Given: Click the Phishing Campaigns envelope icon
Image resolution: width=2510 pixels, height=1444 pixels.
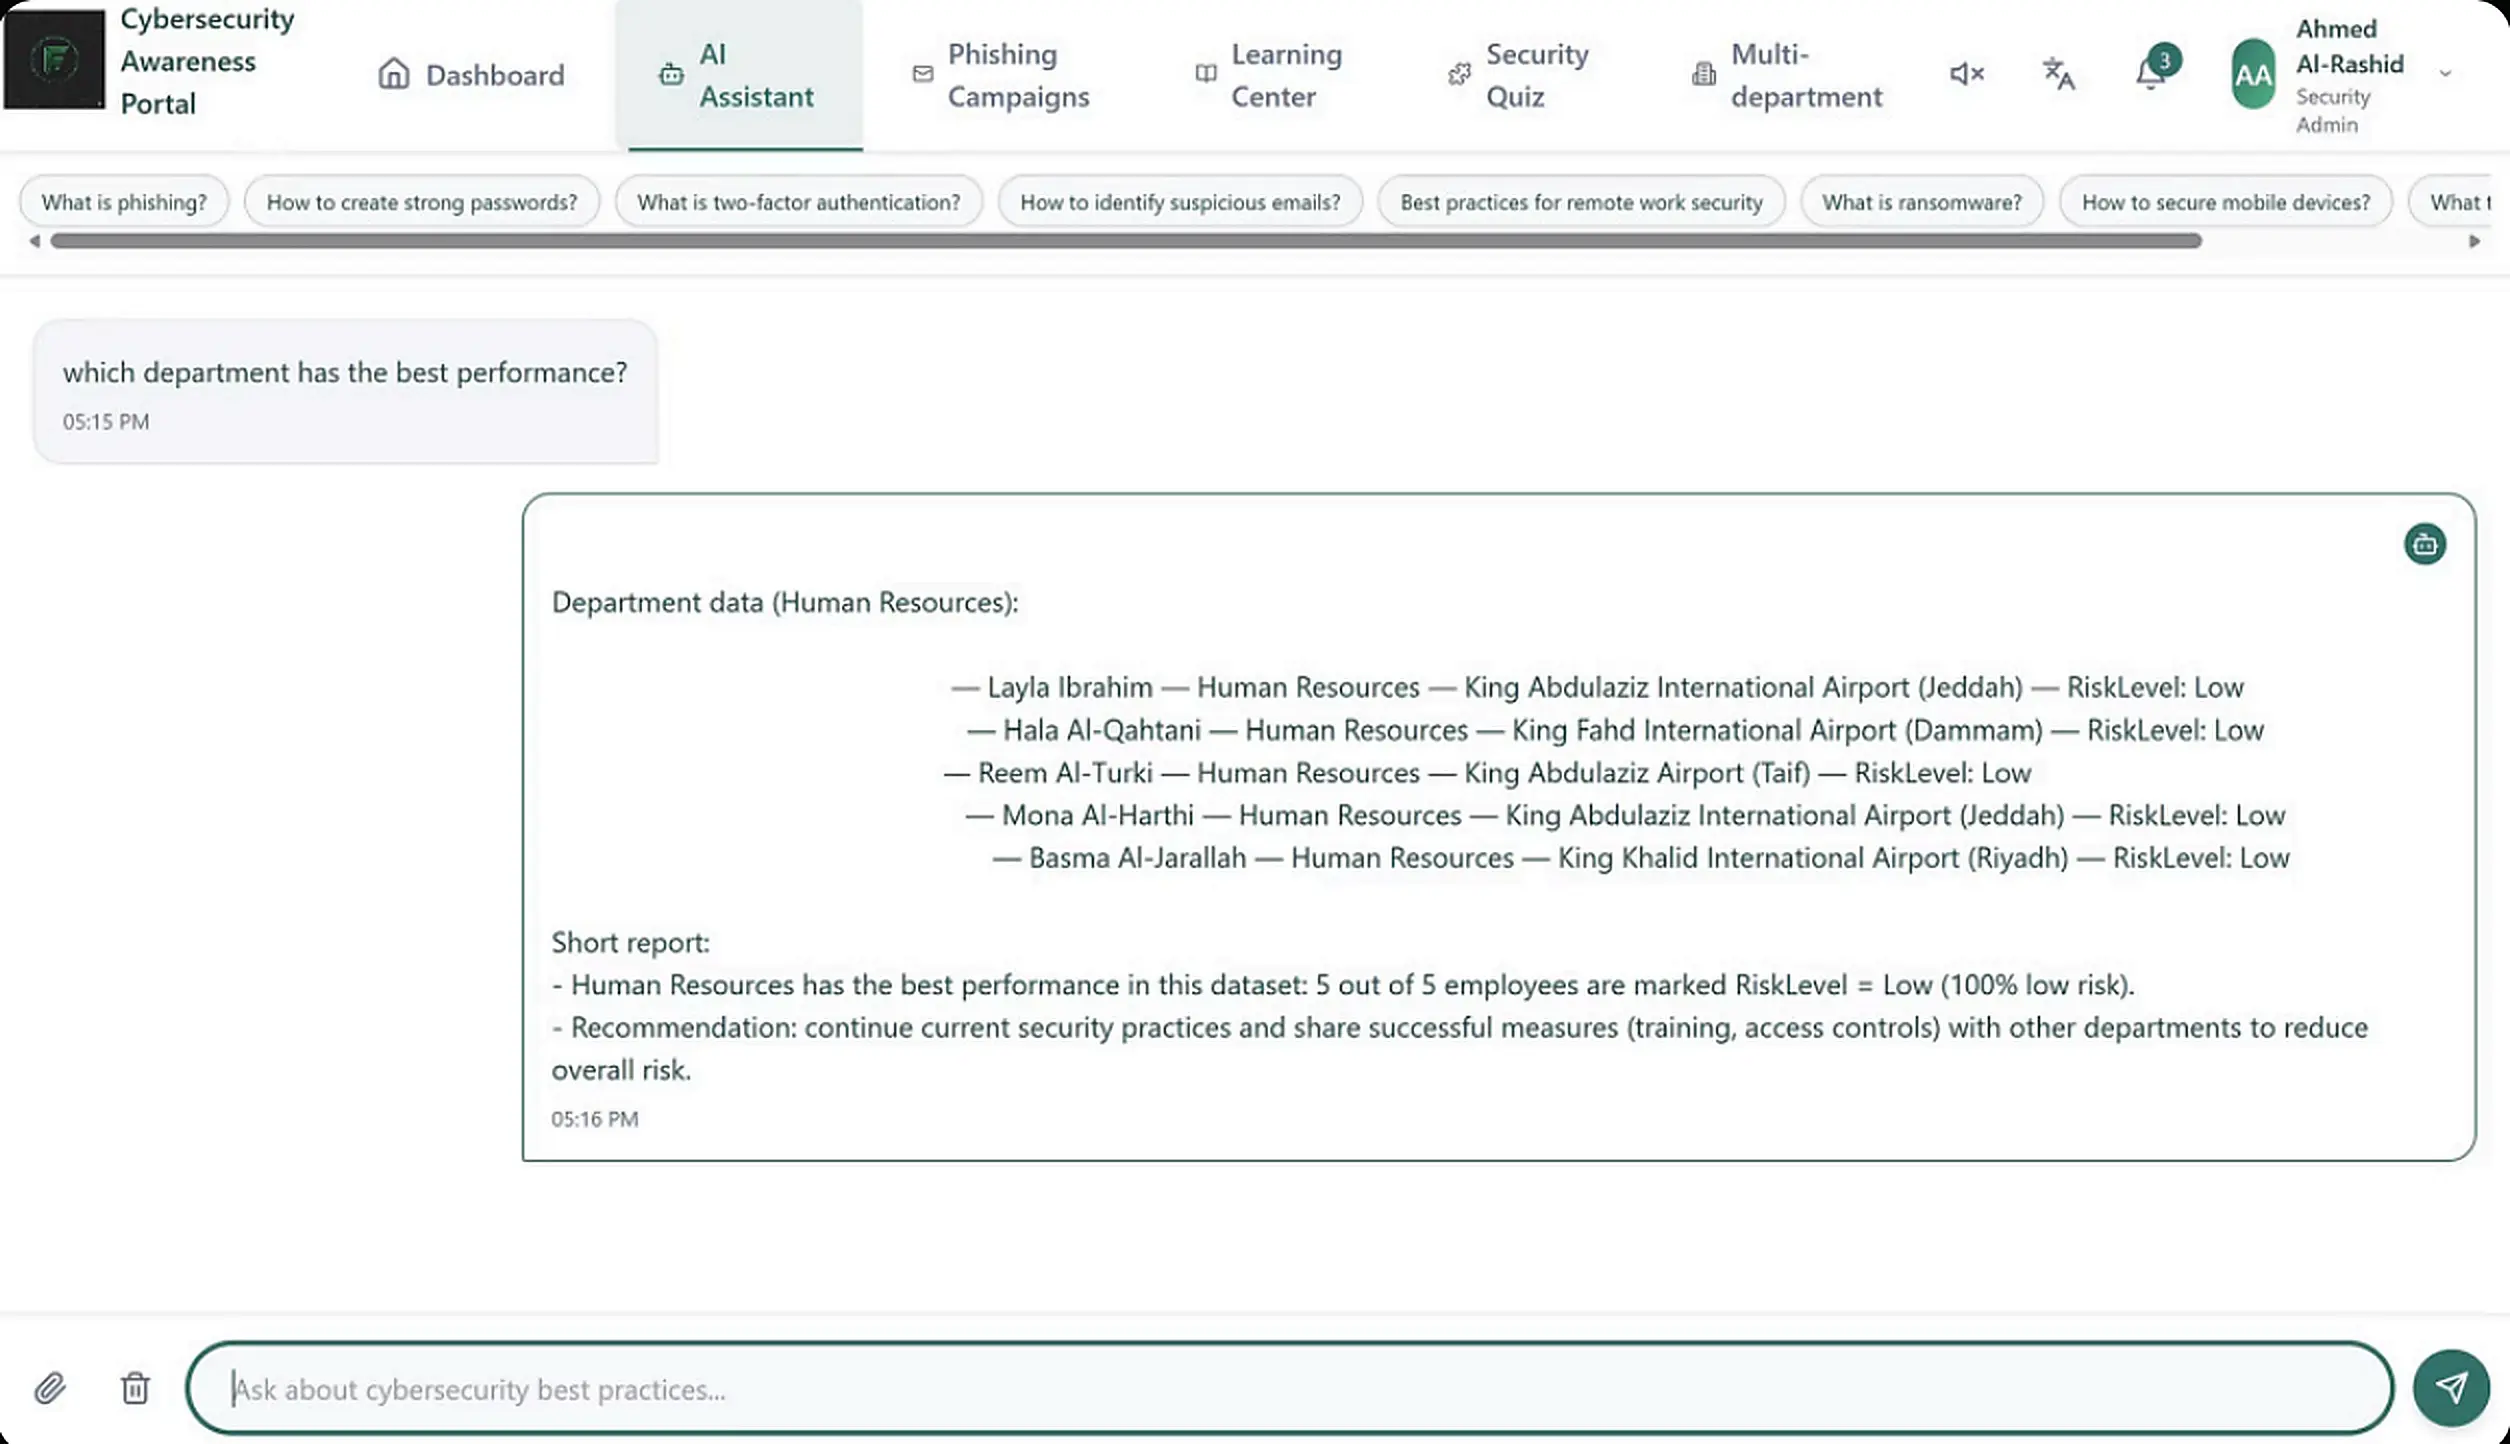Looking at the screenshot, I should (x=923, y=74).
